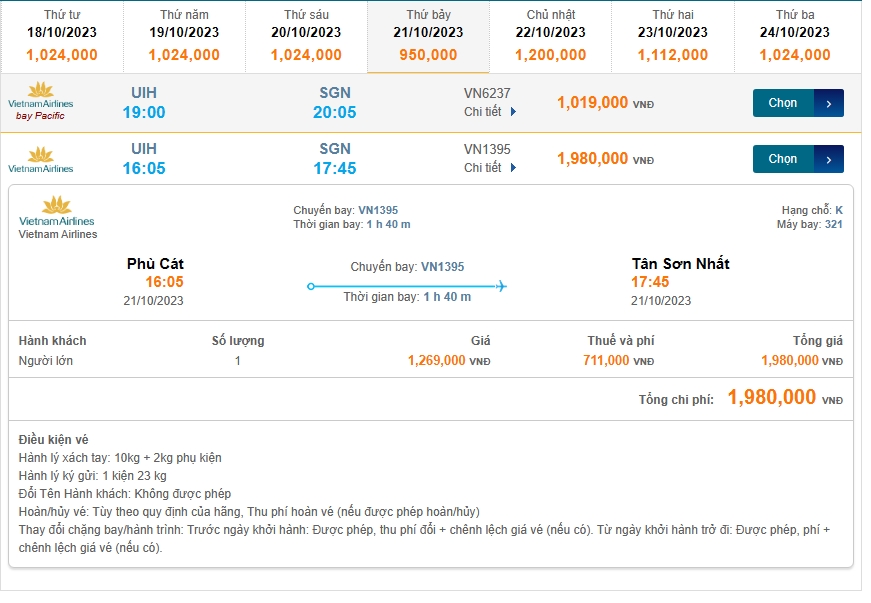Select date tab Thứ tư 18/10/2023
This screenshot has width=871, height=603.
62,36
